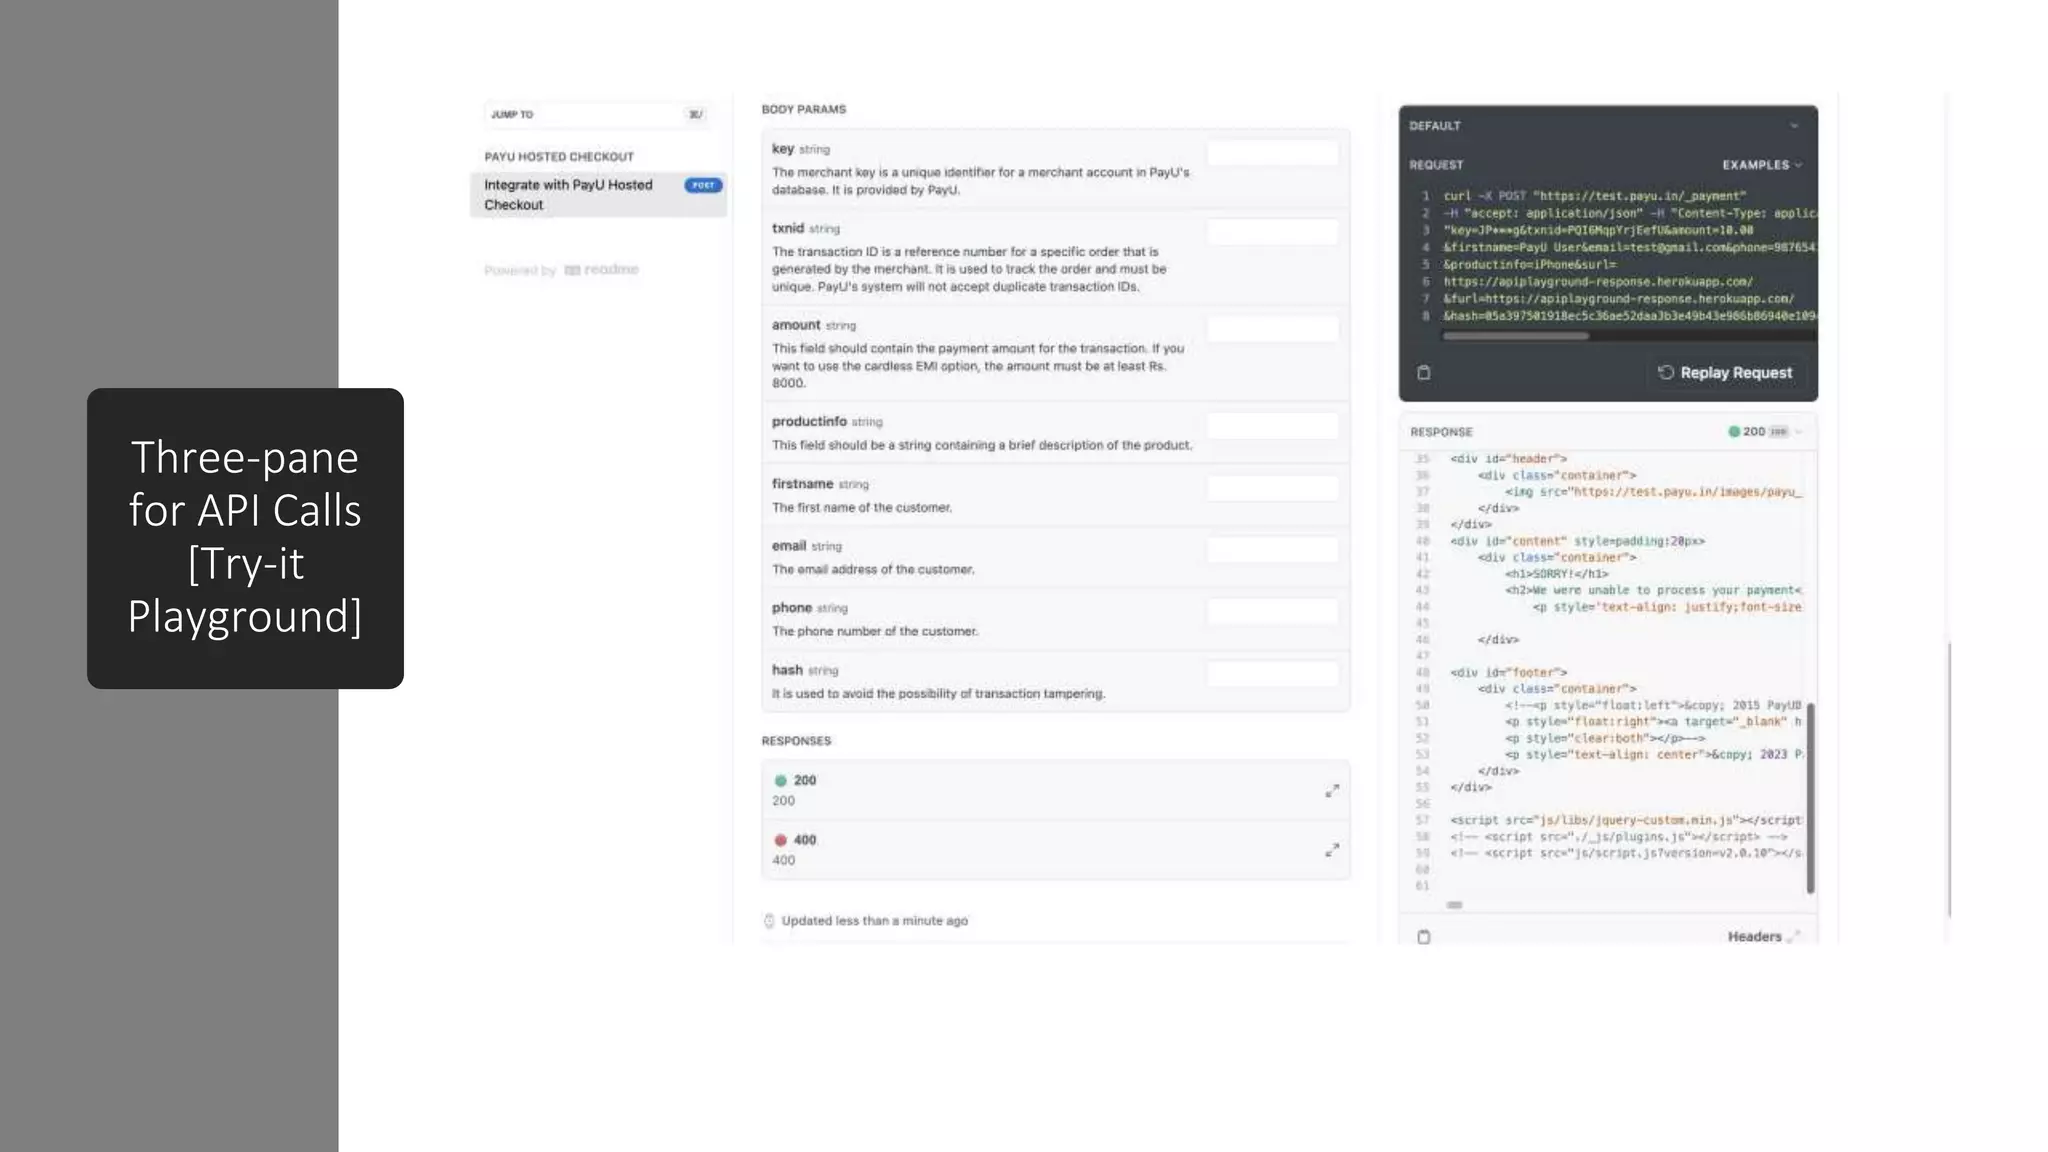Click the &hash= line in request code
This screenshot has height=1152, width=2048.
[1630, 316]
